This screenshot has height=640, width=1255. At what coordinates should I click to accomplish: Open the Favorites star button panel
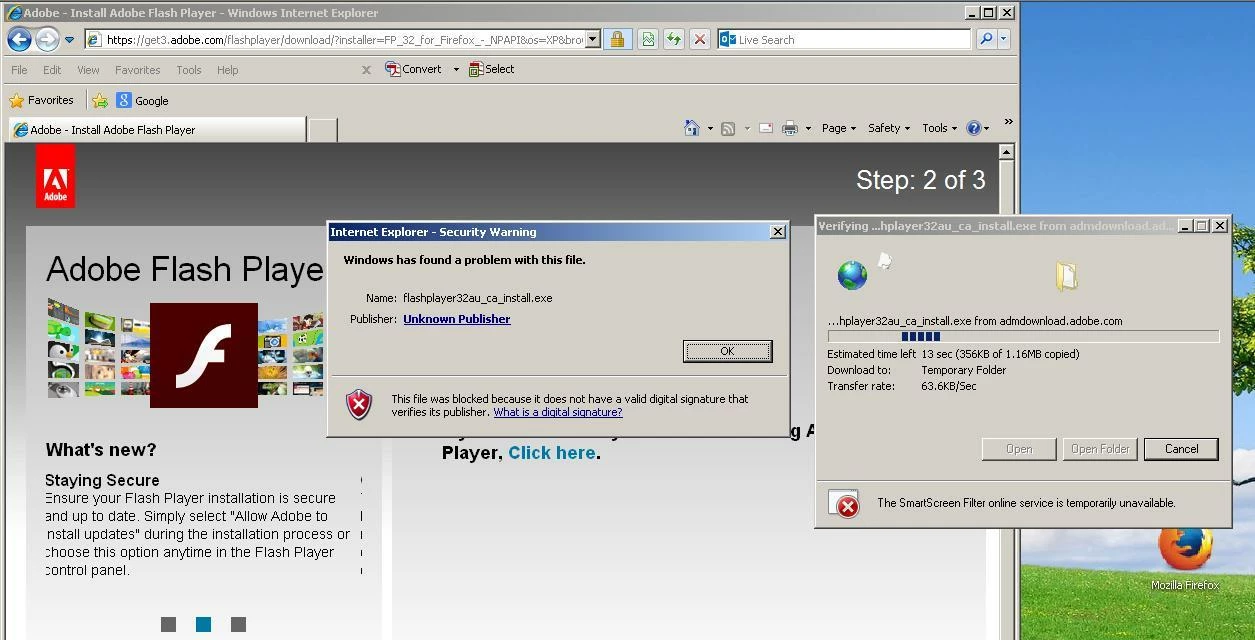coord(41,100)
